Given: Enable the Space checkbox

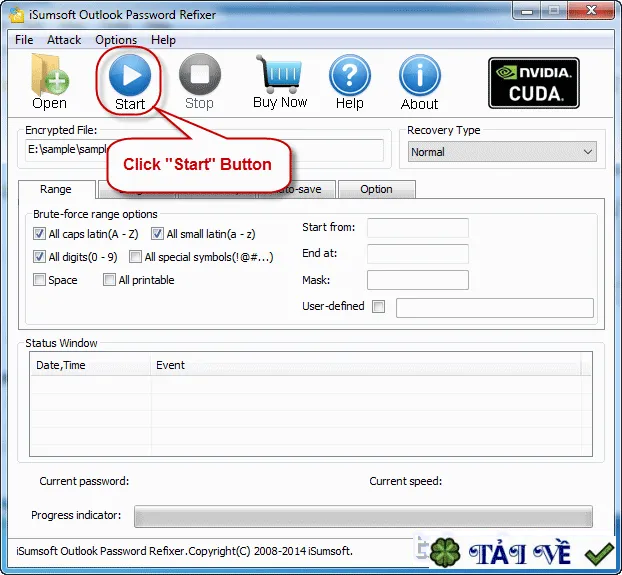Looking at the screenshot, I should 39,280.
